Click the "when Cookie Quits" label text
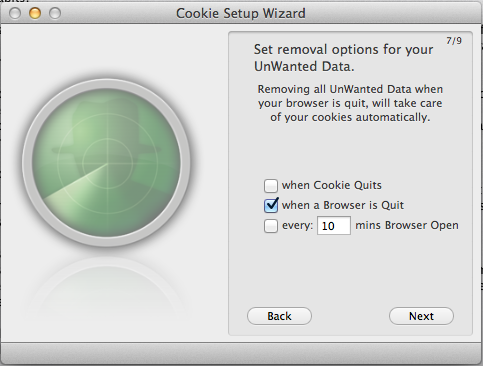The image size is (483, 366). [x=332, y=185]
